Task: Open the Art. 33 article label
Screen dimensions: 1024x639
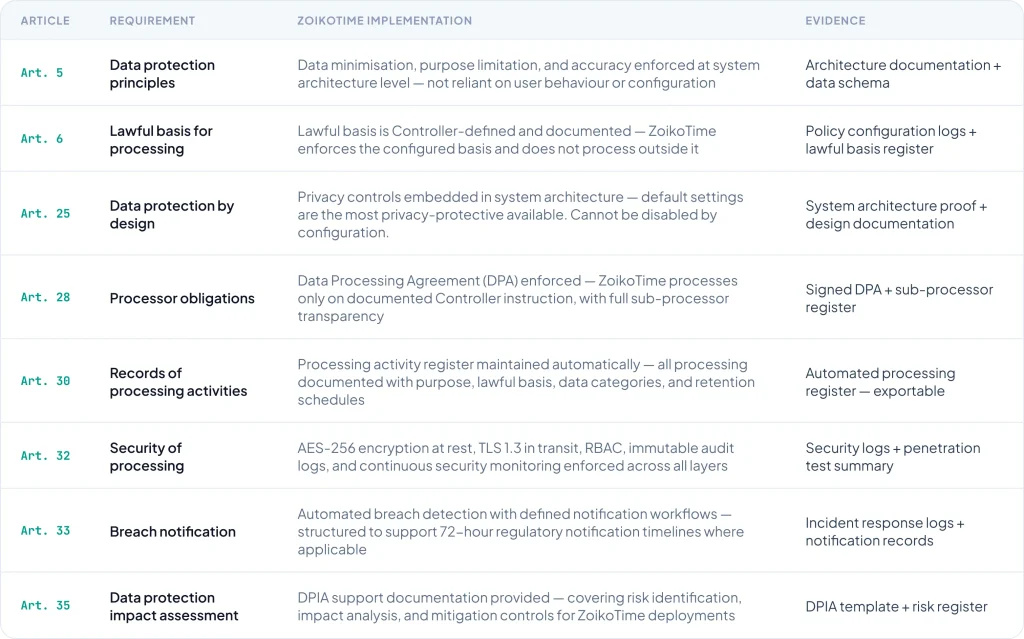Action: tap(46, 531)
